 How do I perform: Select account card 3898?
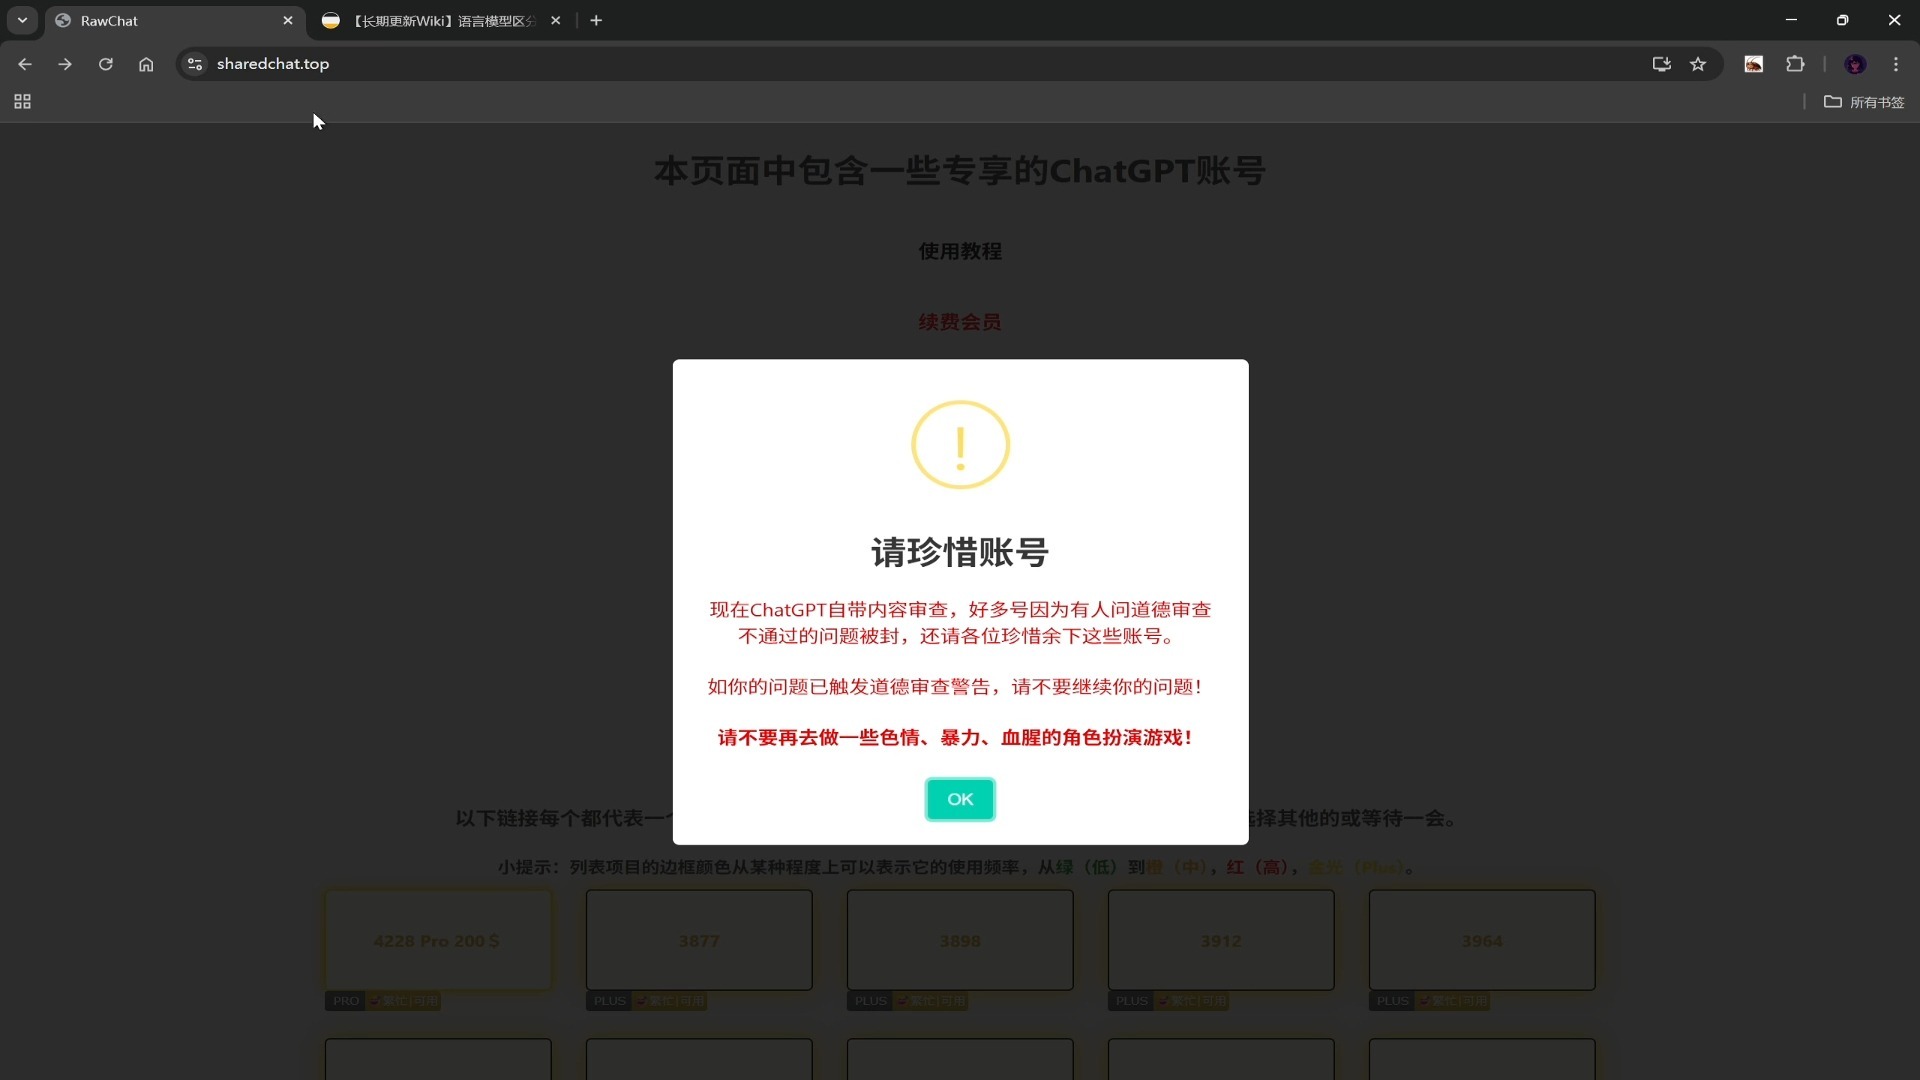click(960, 940)
